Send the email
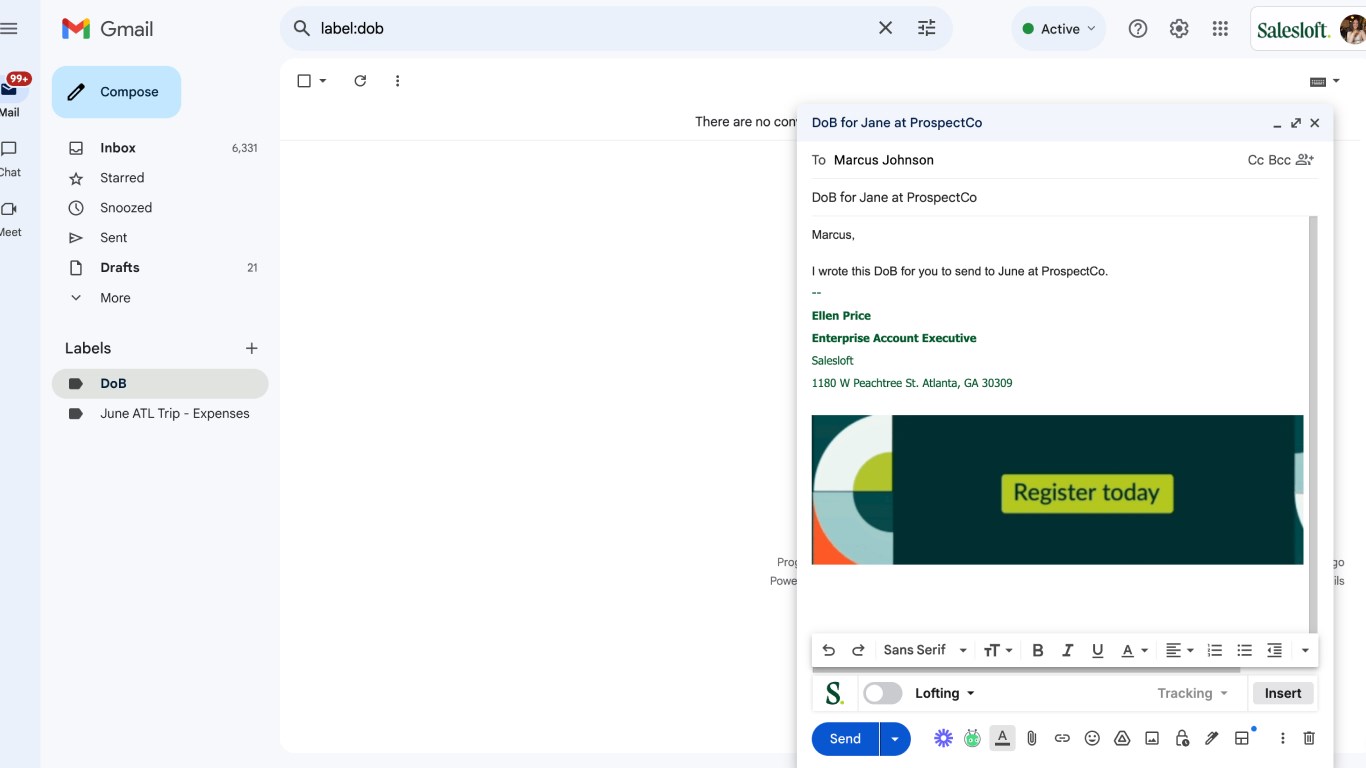The height and width of the screenshot is (768, 1366). coord(845,739)
